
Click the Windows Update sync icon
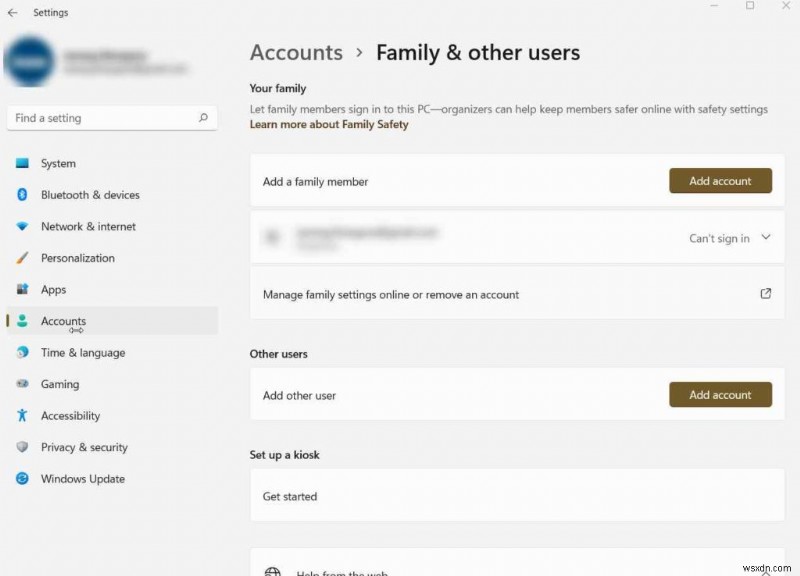coord(22,479)
